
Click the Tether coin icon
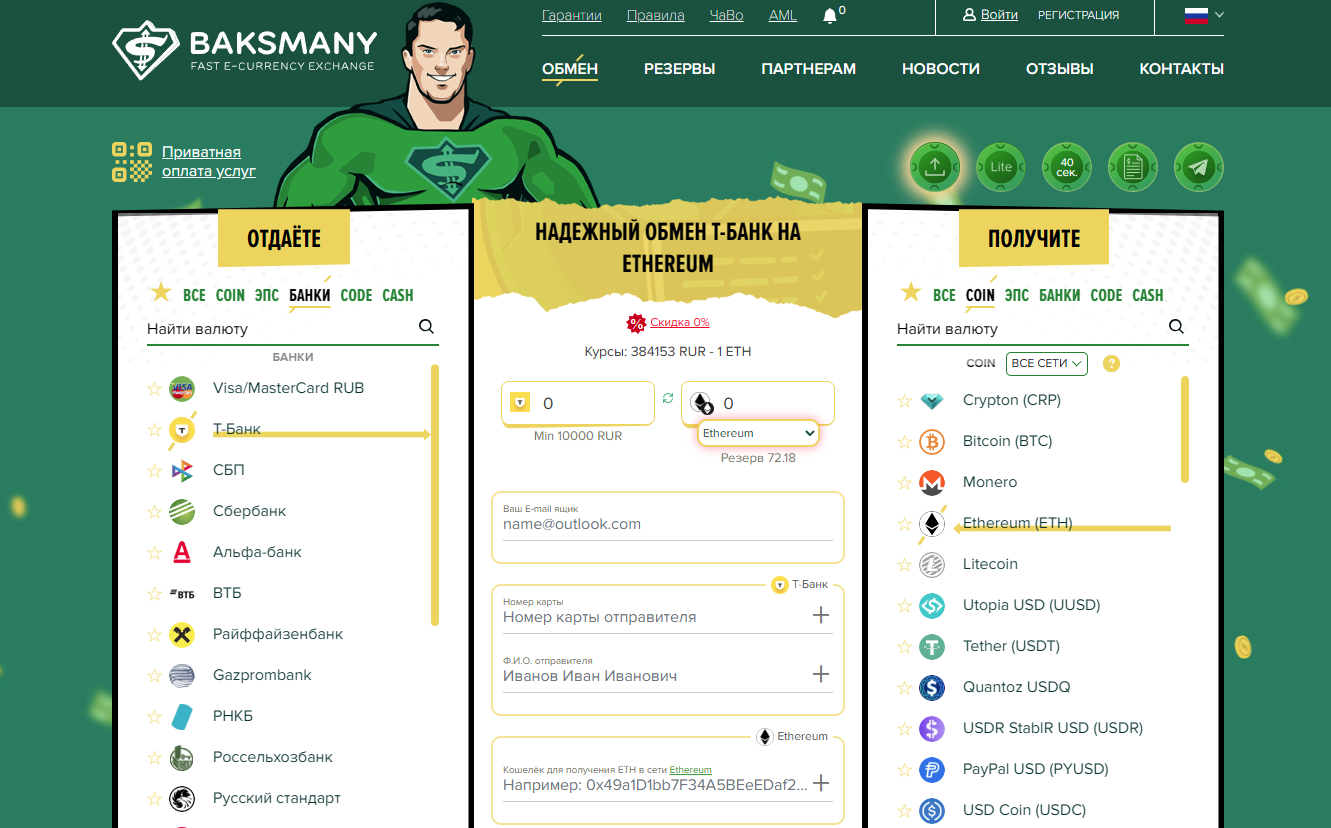[x=932, y=646]
